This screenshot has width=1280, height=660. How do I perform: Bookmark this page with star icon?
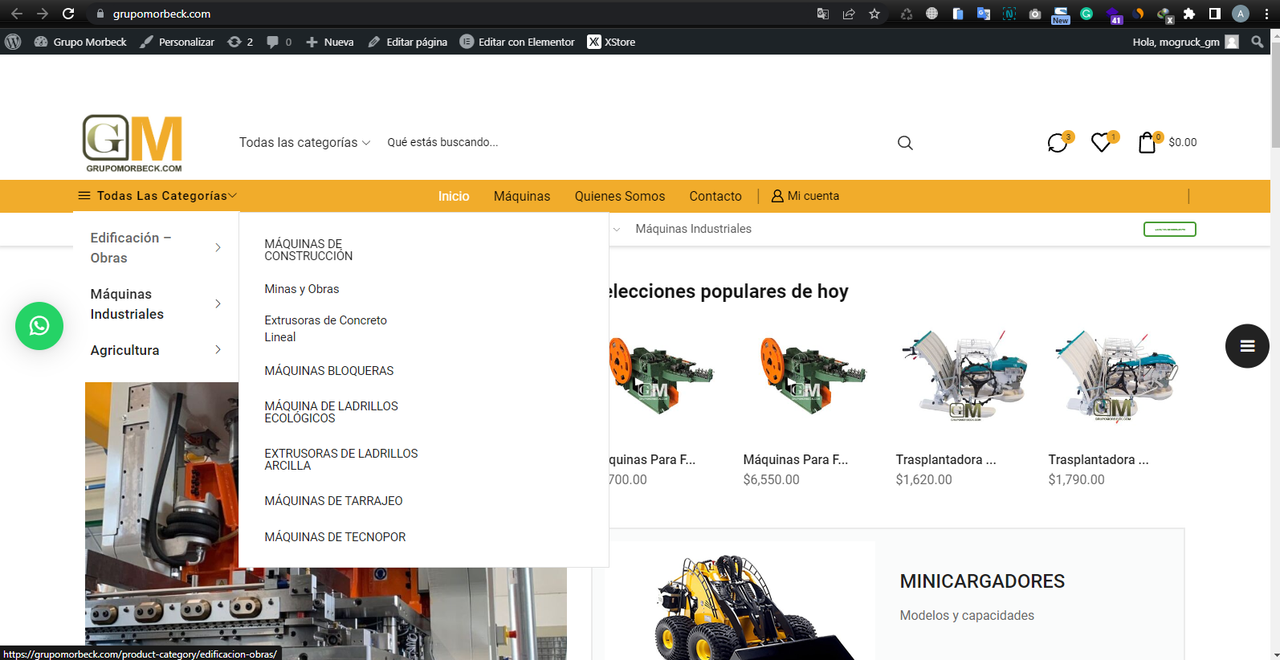[875, 14]
